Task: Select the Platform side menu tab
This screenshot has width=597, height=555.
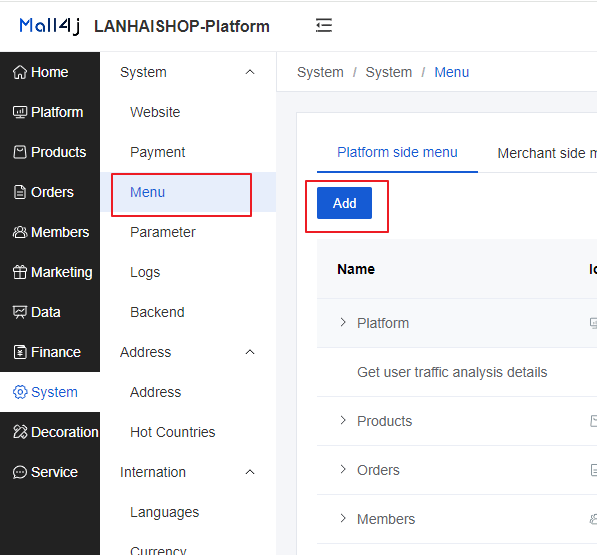Action: pos(397,152)
